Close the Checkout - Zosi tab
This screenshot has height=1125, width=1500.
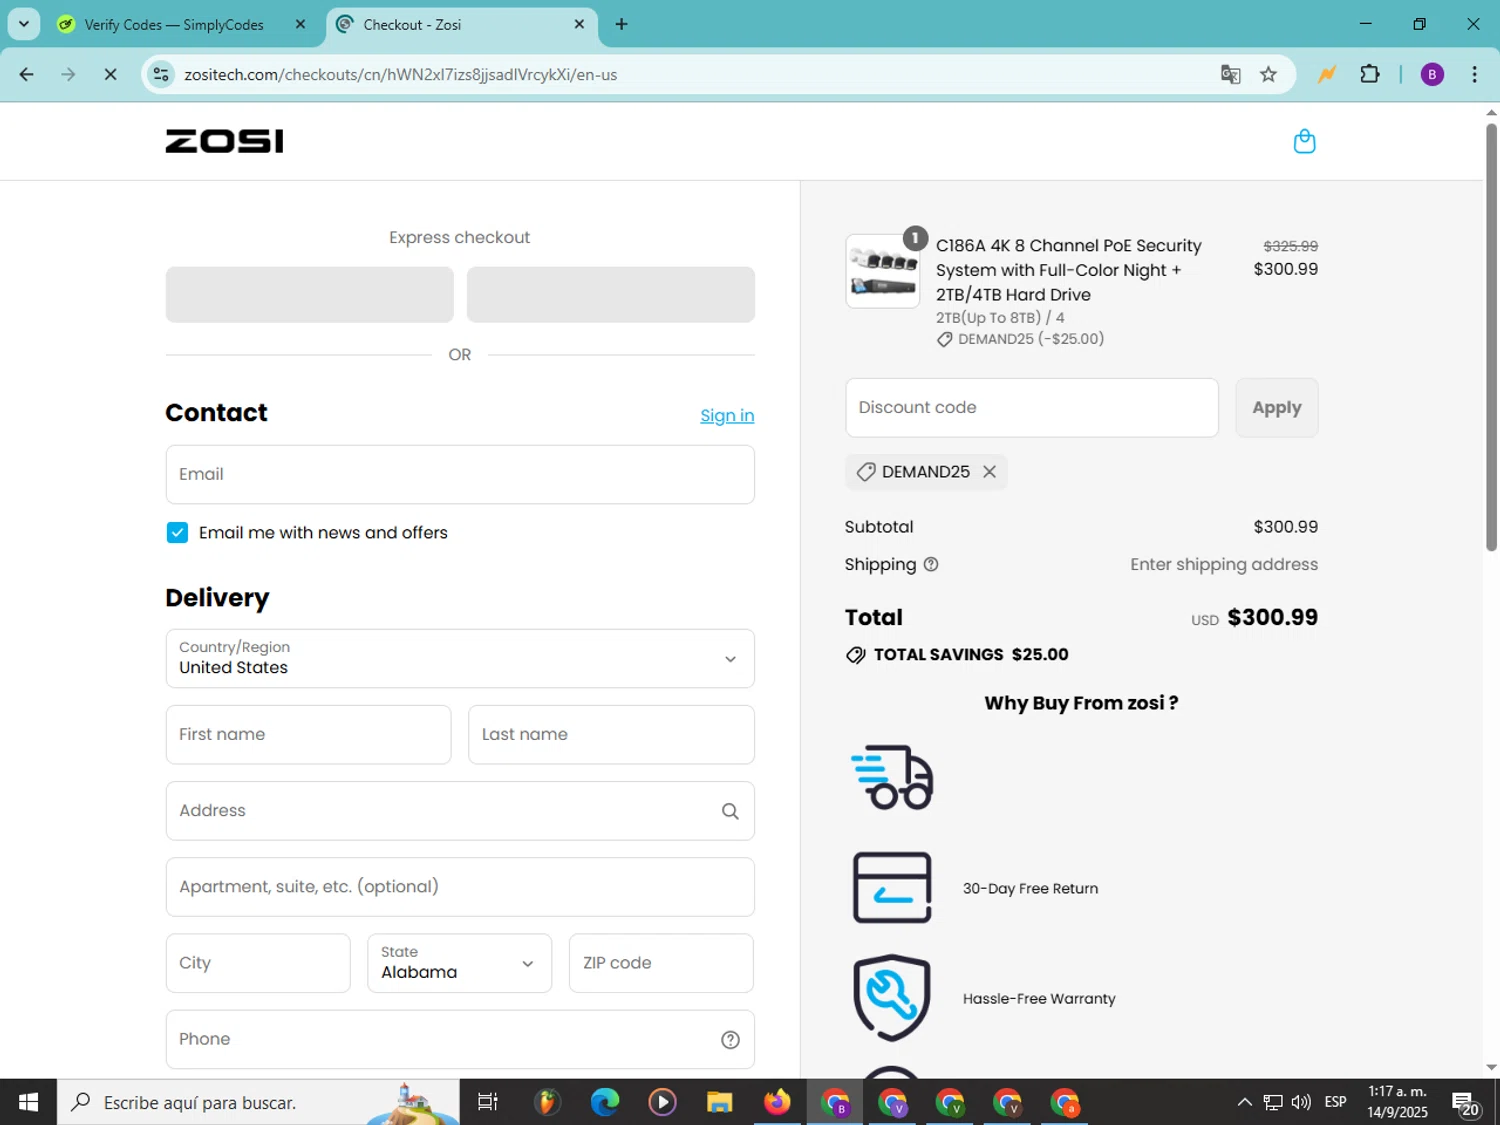coord(579,24)
